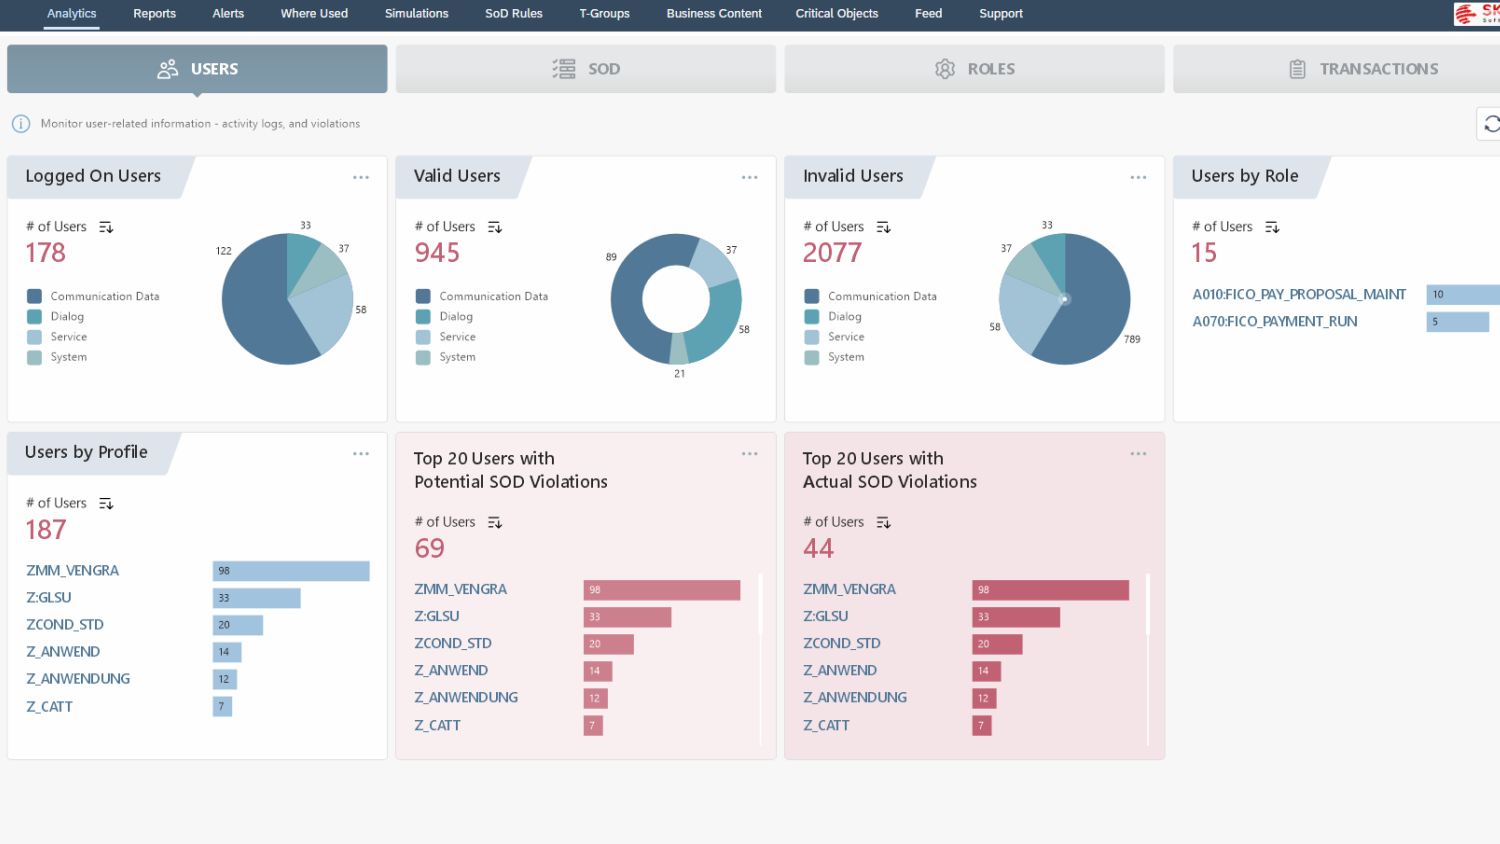Click sort icon in Invalid Users card
Viewport: 1500px width, 844px height.
coord(883,228)
